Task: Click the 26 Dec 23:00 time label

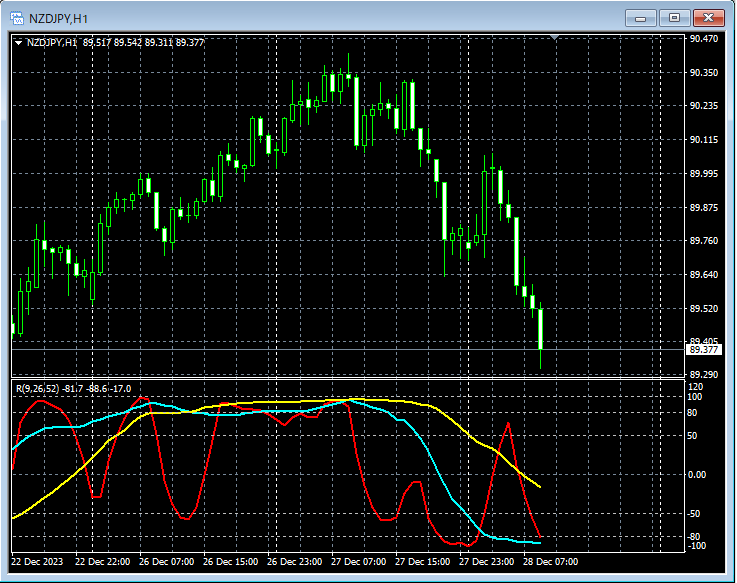Action: click(x=294, y=562)
